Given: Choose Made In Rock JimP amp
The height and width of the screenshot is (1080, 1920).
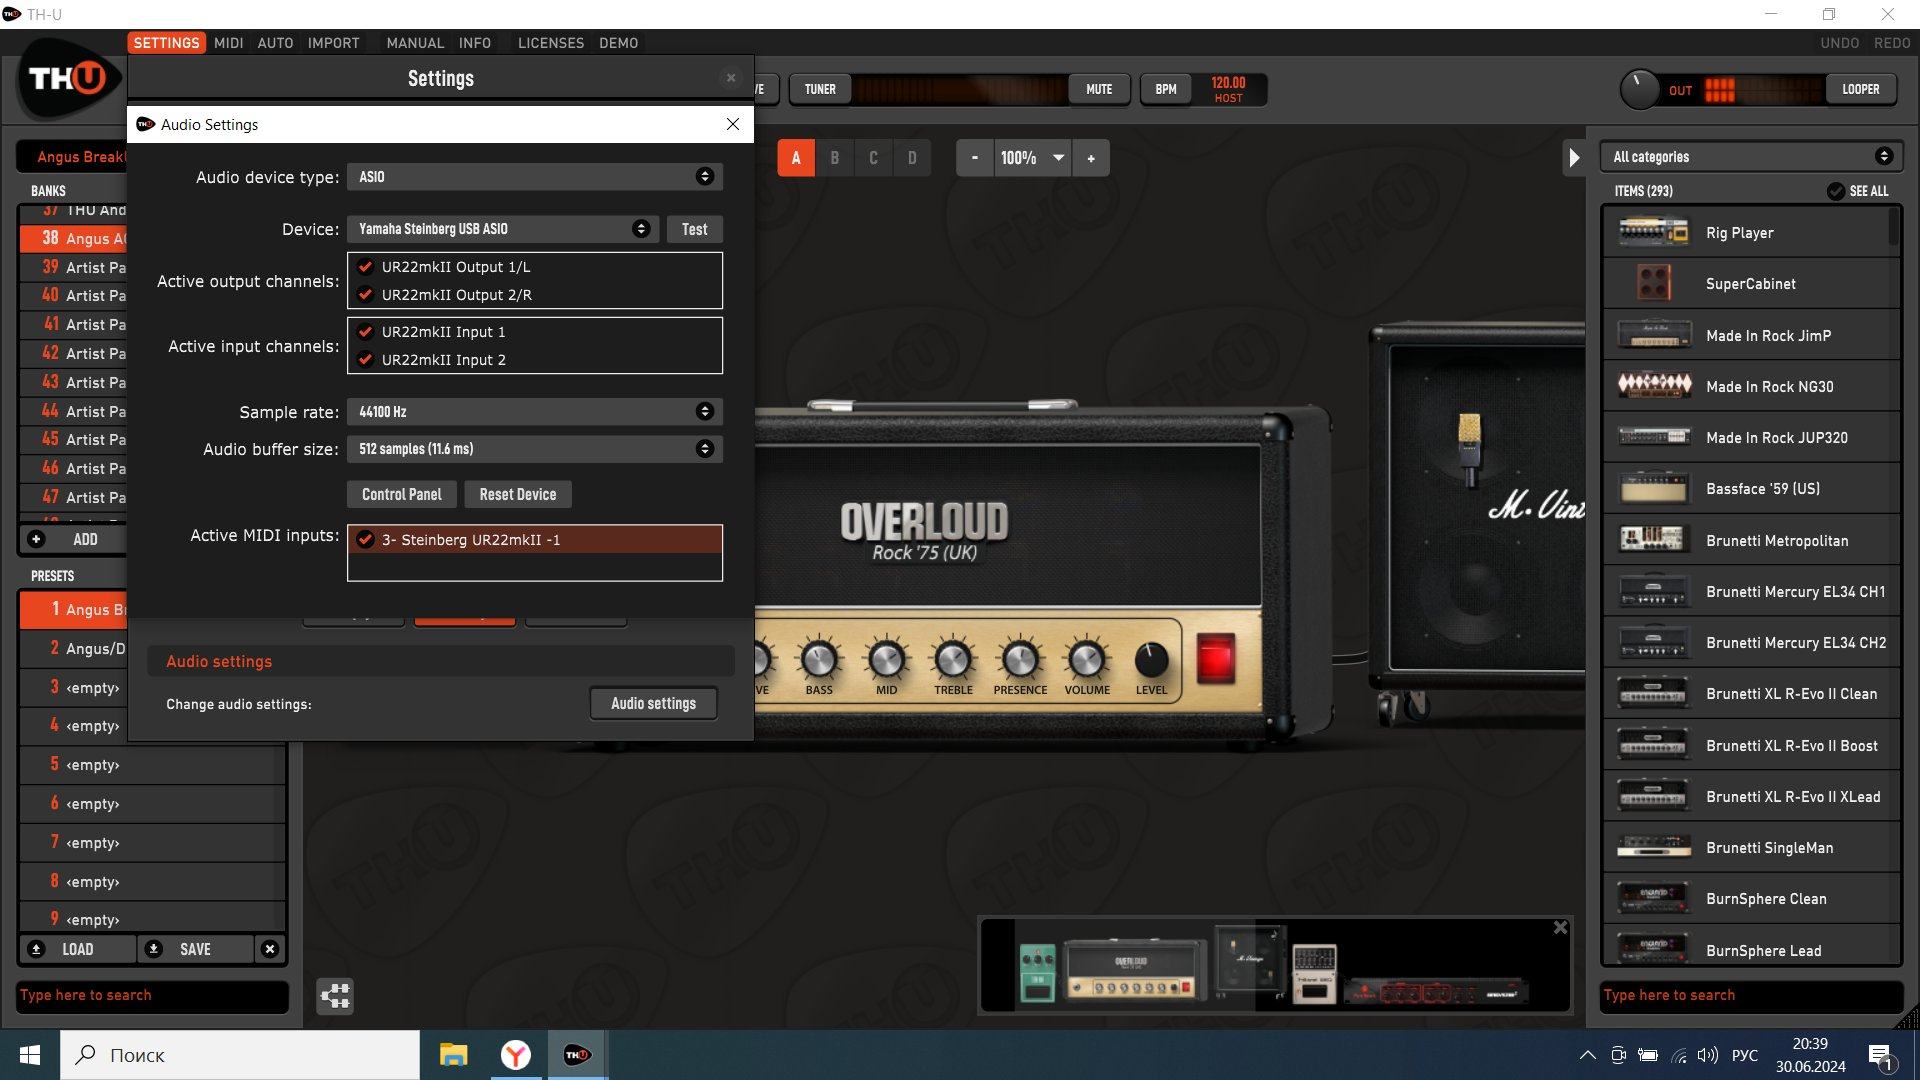Looking at the screenshot, I should (x=1751, y=335).
